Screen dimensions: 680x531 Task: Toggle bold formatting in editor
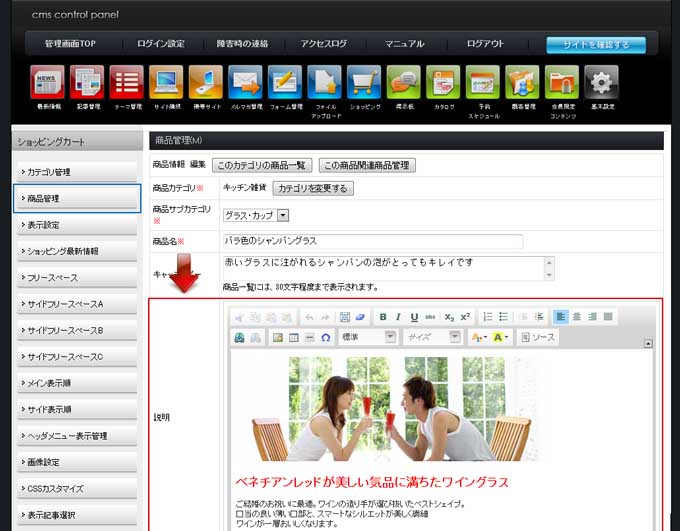point(383,317)
